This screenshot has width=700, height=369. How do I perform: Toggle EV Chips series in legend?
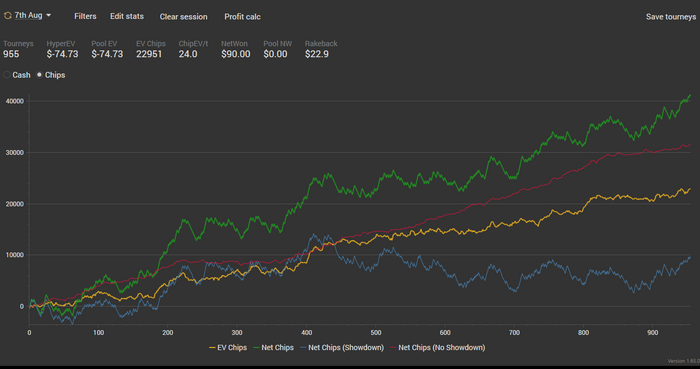[x=228, y=348]
